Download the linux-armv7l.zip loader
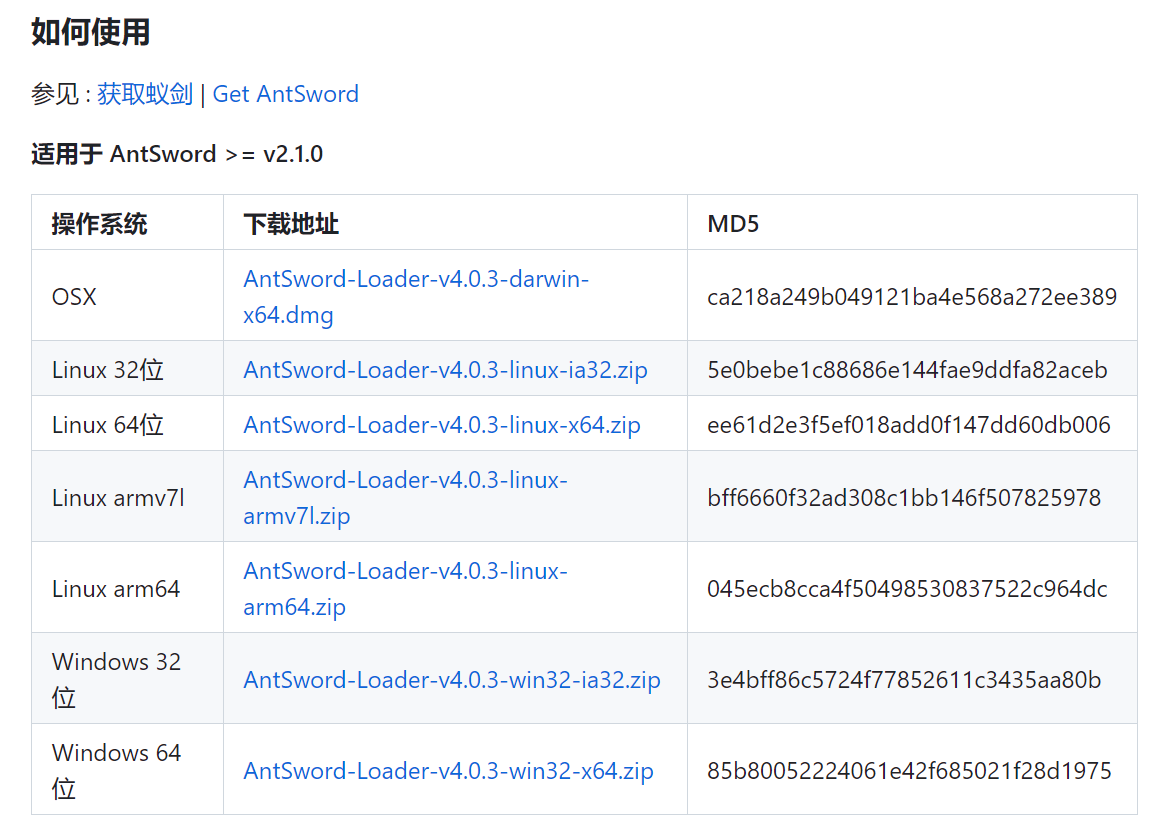The height and width of the screenshot is (830, 1174). pos(405,481)
